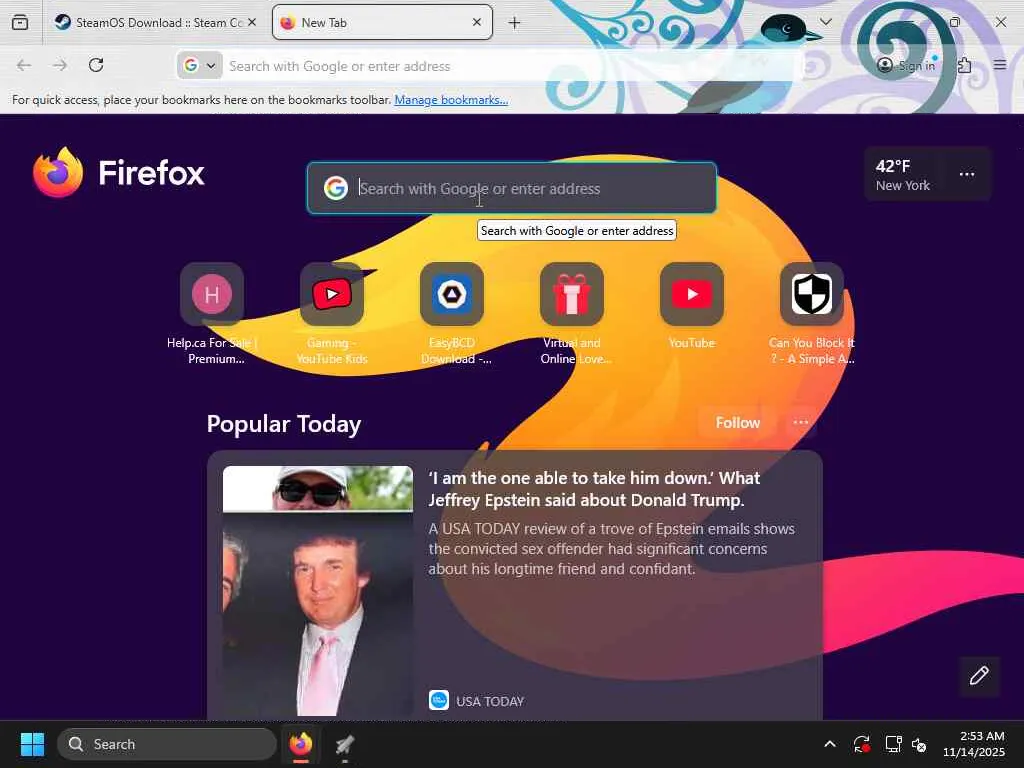
Task: Follow the Popular Today section
Action: click(737, 423)
